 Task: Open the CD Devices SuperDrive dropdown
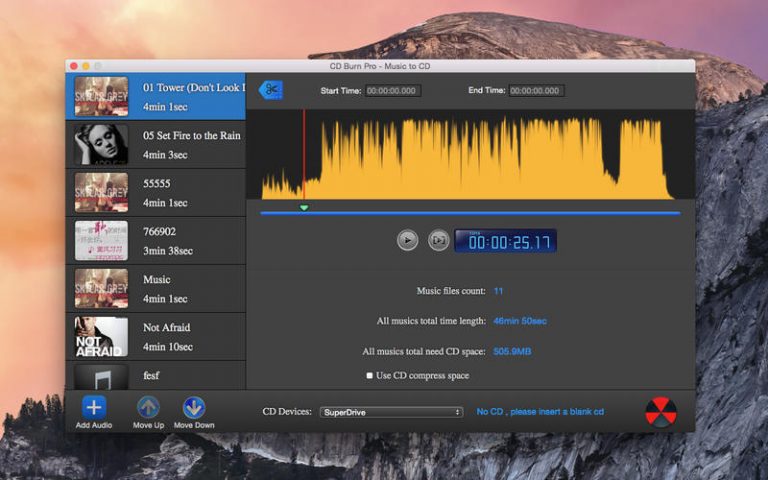pos(391,412)
